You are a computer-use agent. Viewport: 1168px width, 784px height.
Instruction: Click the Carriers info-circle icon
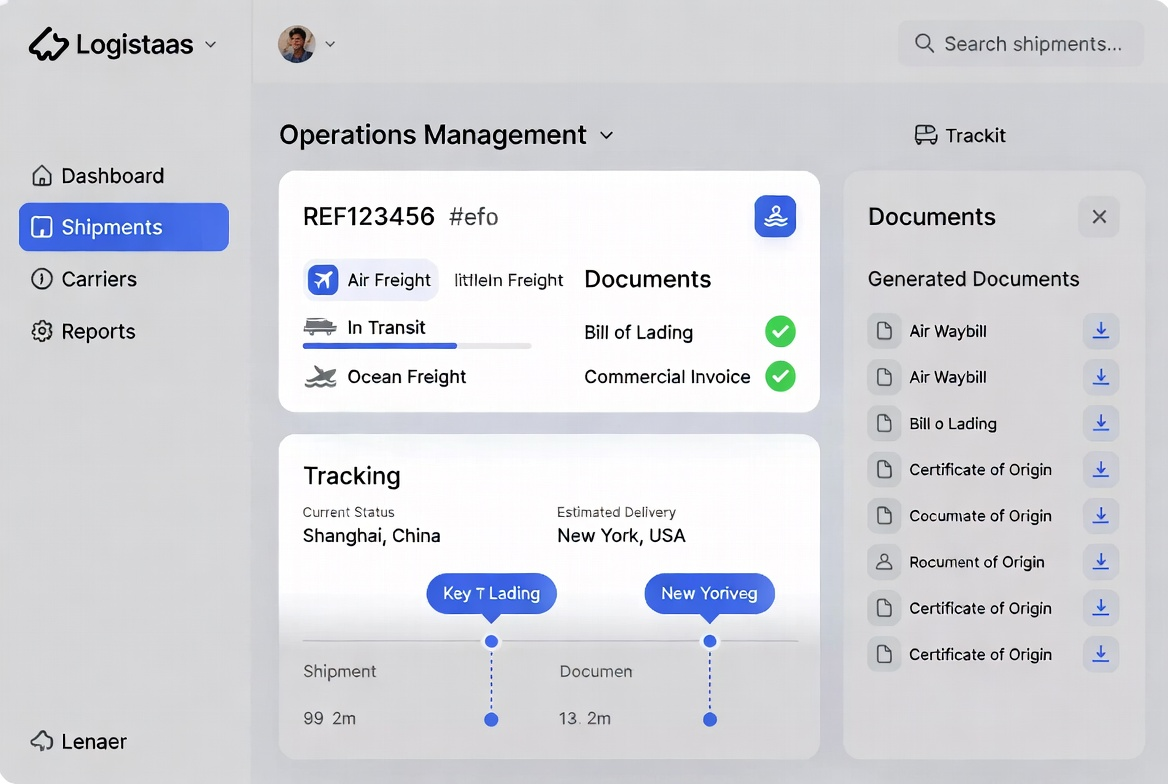coord(42,279)
